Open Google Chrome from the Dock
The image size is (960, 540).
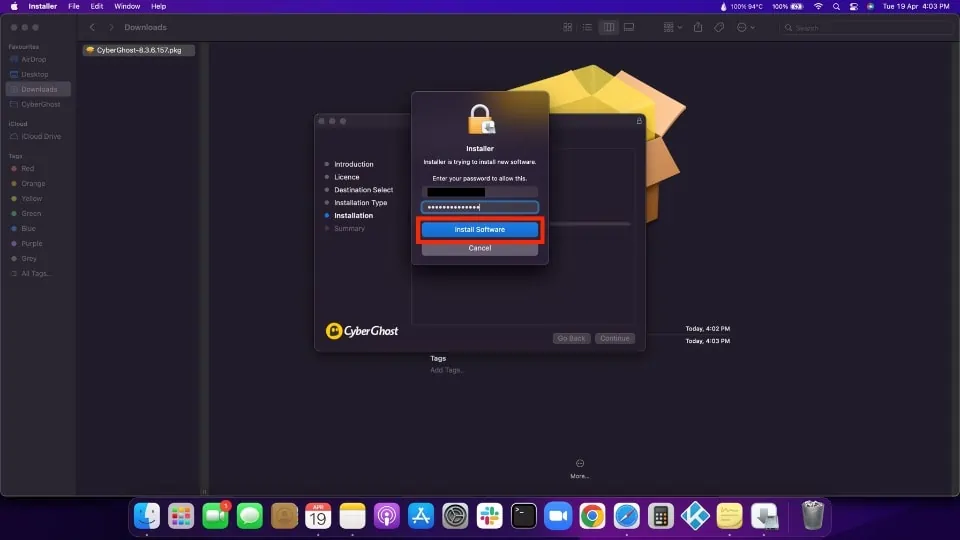pyautogui.click(x=593, y=516)
